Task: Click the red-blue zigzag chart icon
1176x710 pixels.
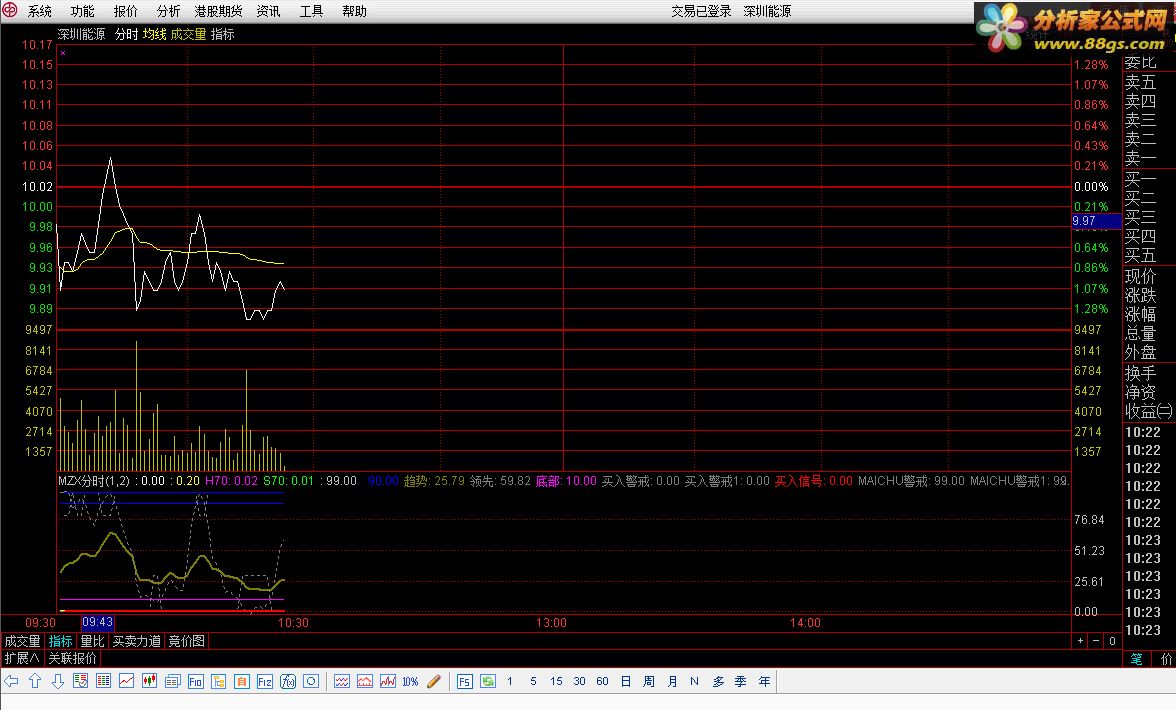Action: (x=388, y=681)
